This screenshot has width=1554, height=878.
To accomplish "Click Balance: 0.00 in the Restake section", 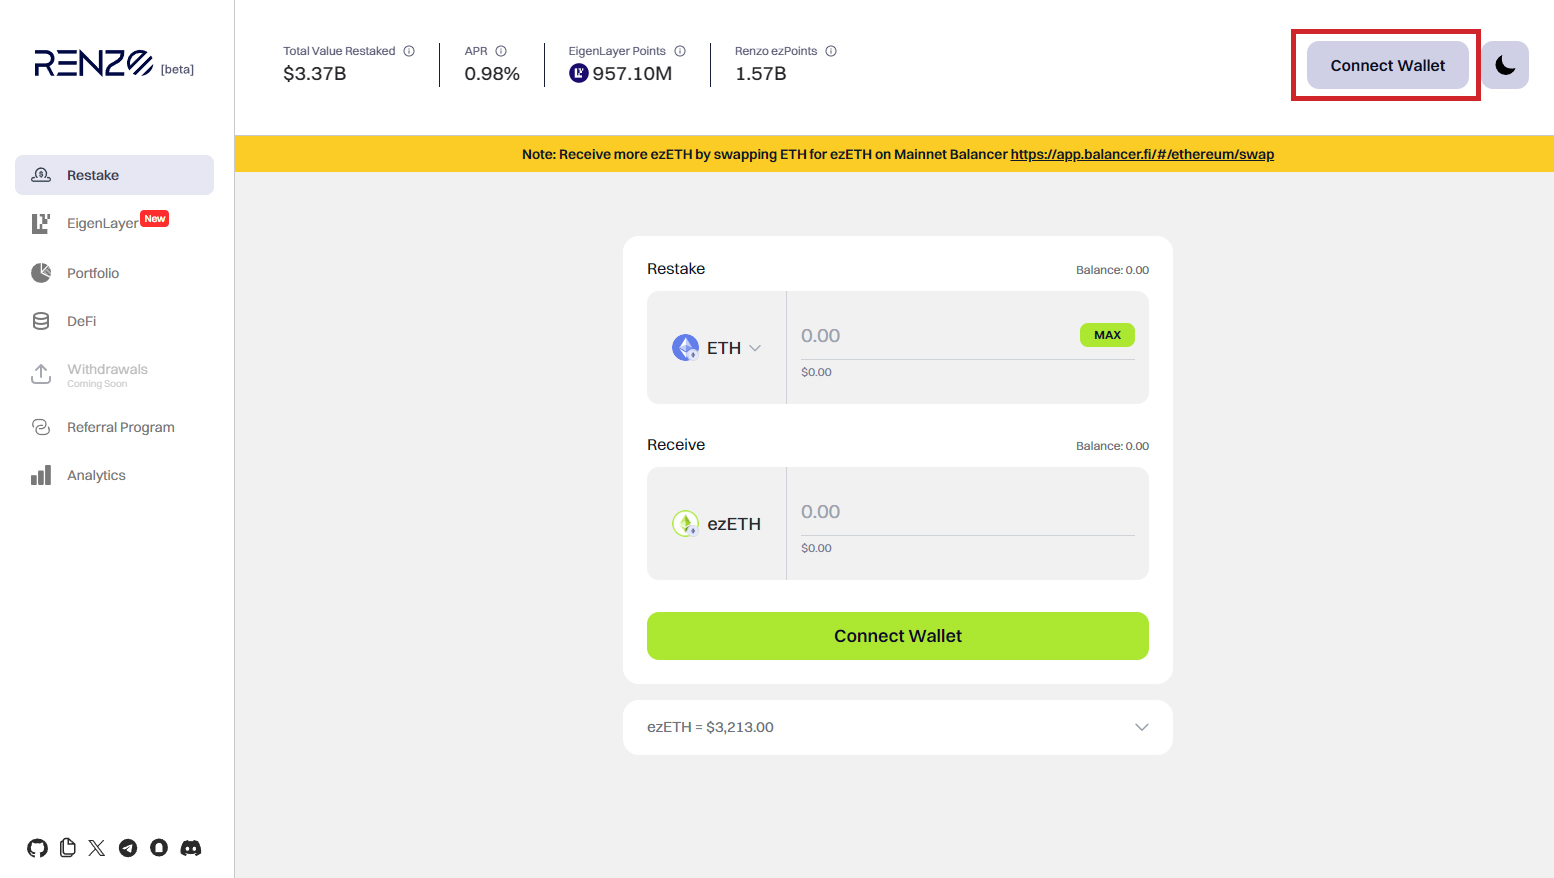I will click(1112, 270).
